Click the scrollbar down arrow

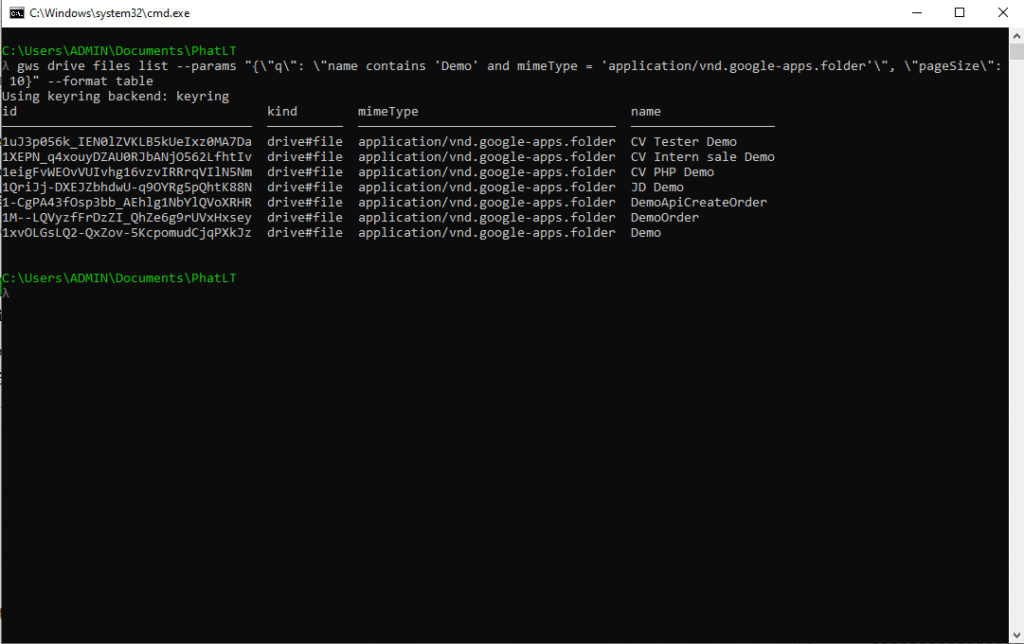pos(1015,635)
